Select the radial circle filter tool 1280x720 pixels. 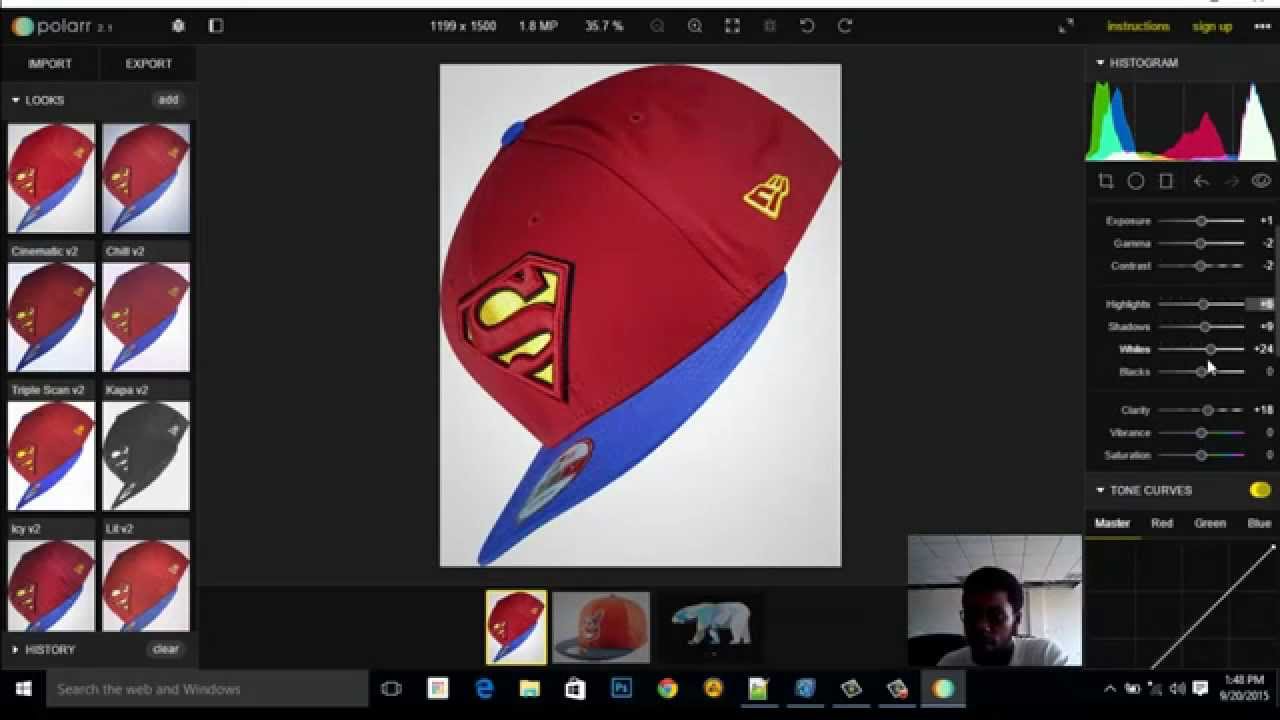pos(1136,181)
